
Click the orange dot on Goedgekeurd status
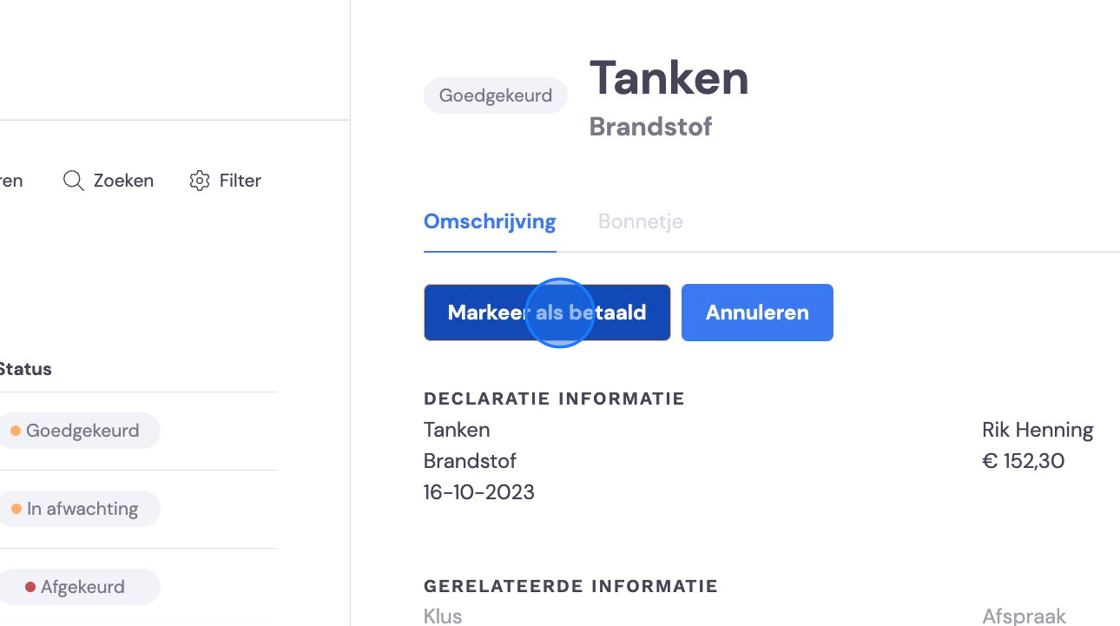pos(15,431)
